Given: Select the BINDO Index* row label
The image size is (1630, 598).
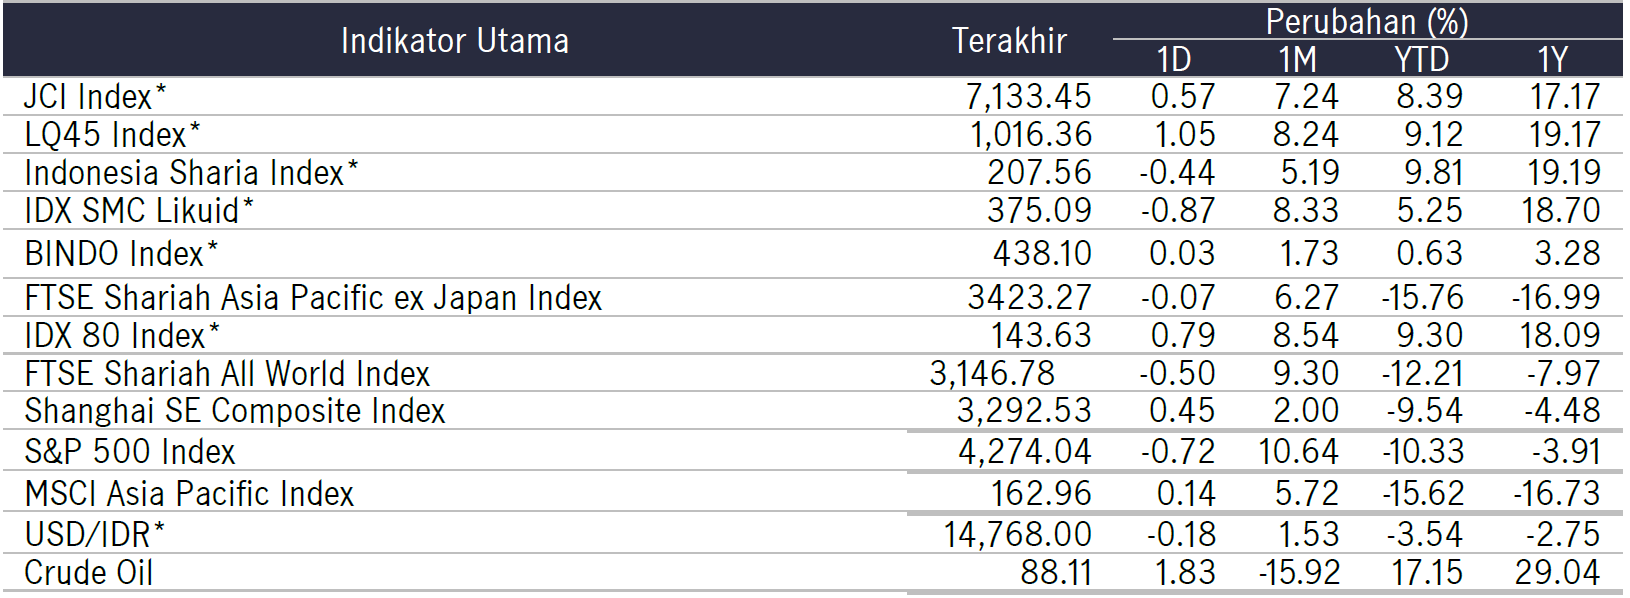Looking at the screenshot, I should click(x=121, y=254).
